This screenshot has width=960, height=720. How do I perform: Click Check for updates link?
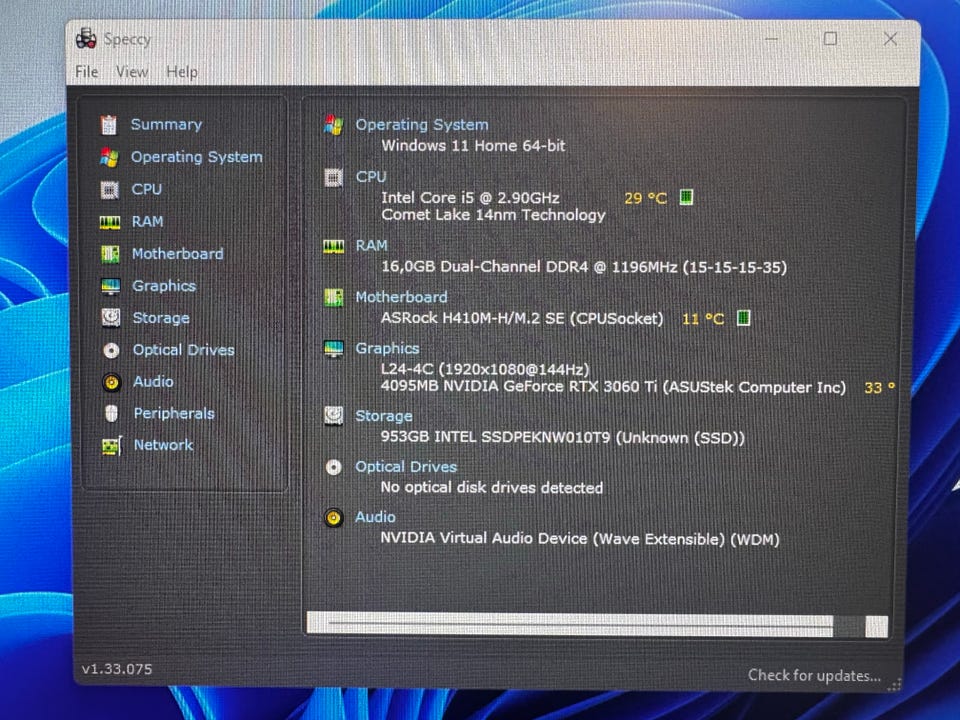click(x=814, y=675)
